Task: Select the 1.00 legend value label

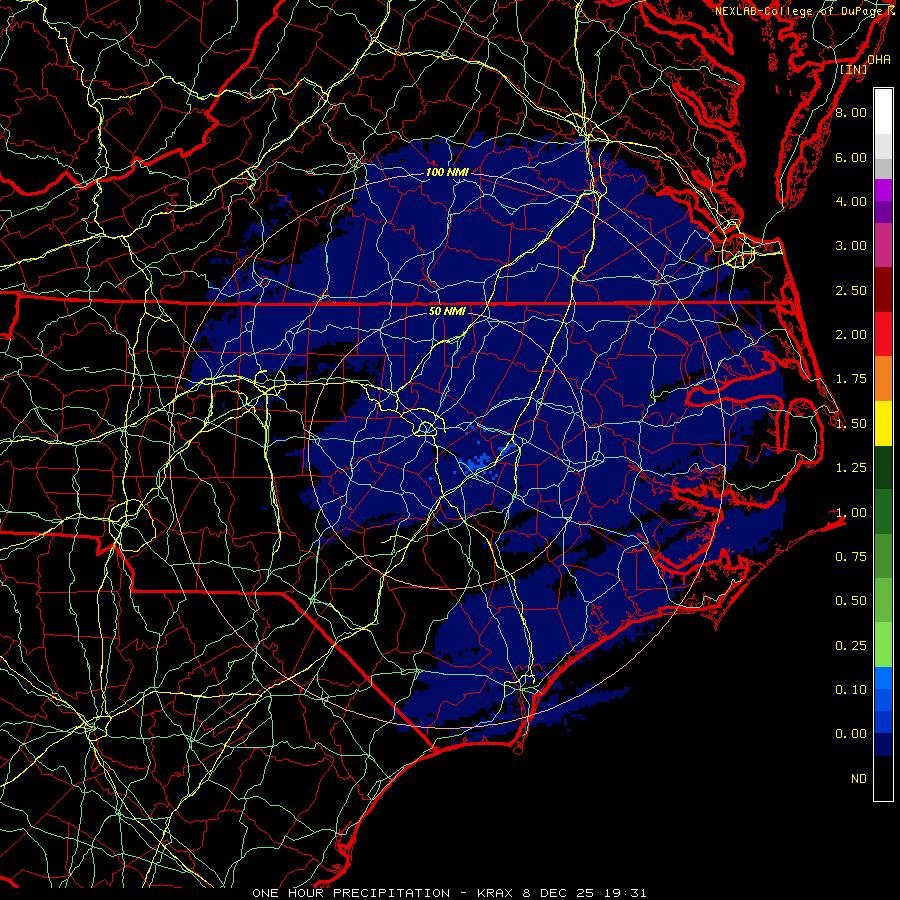Action: click(851, 513)
